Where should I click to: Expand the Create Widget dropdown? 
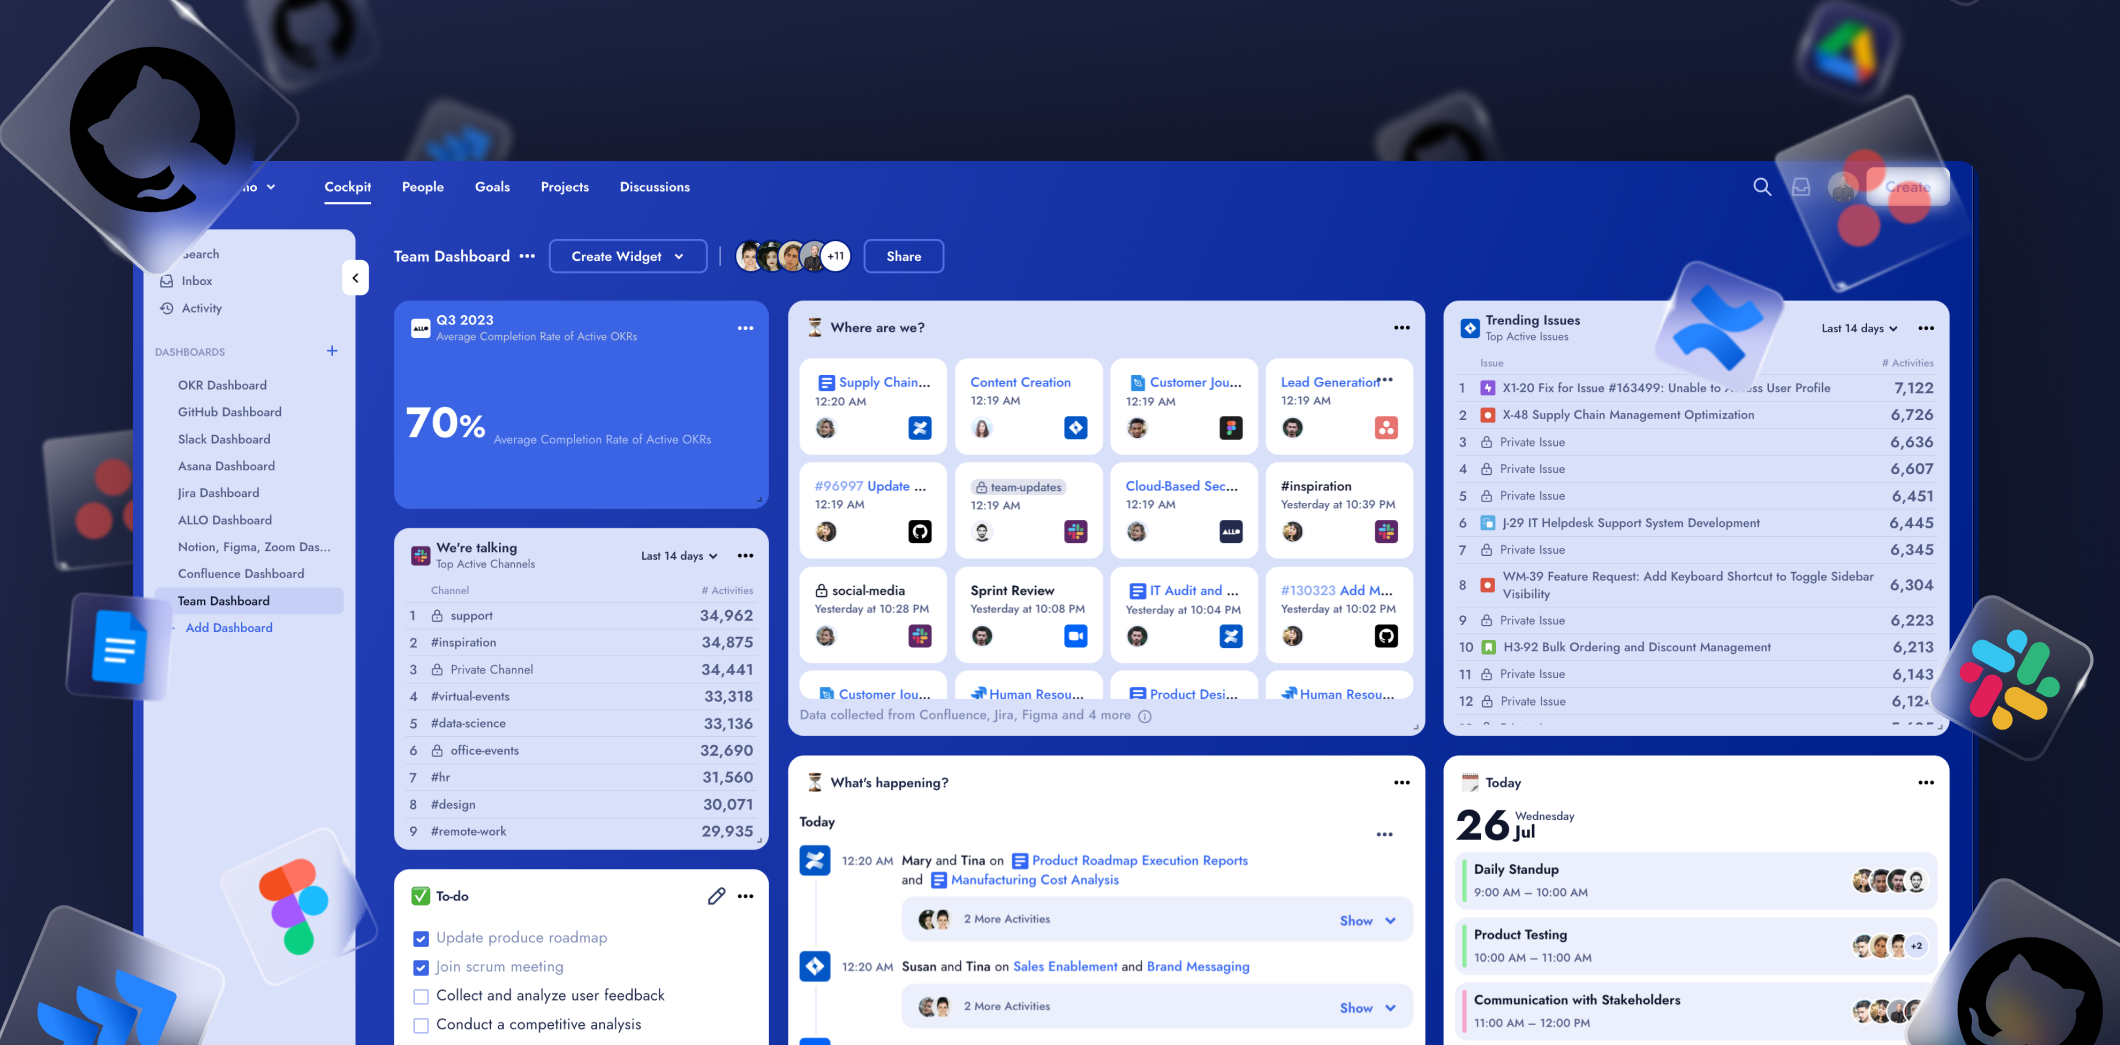627,256
